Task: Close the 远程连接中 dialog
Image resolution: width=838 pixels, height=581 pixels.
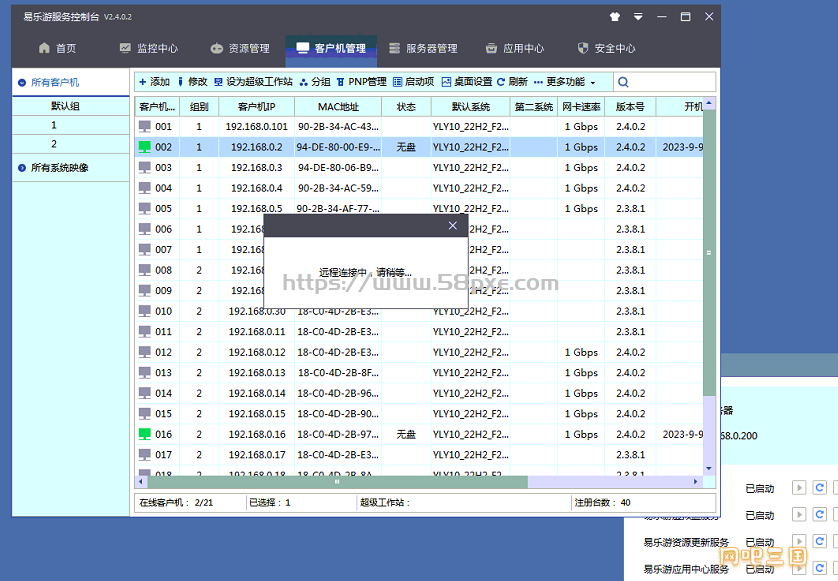Action: tap(453, 226)
